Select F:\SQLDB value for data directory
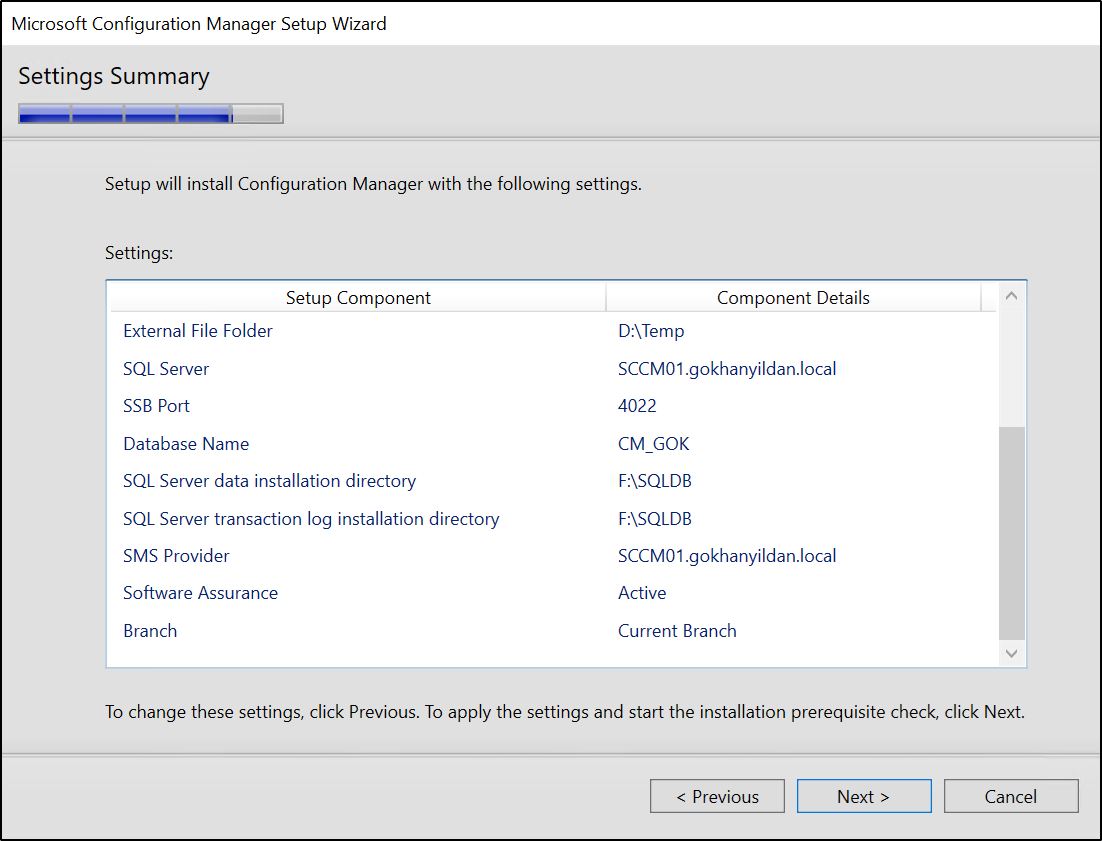This screenshot has height=841, width=1102. click(654, 481)
